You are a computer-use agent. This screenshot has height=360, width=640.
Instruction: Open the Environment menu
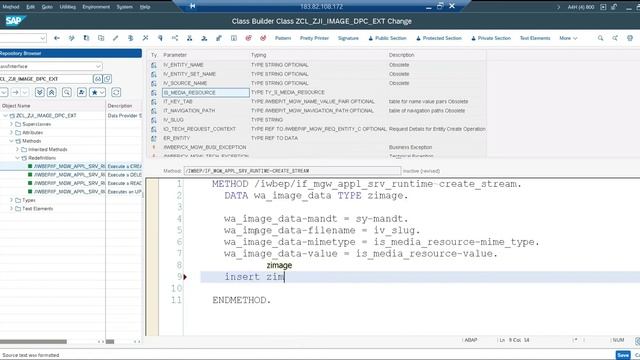(96, 7)
